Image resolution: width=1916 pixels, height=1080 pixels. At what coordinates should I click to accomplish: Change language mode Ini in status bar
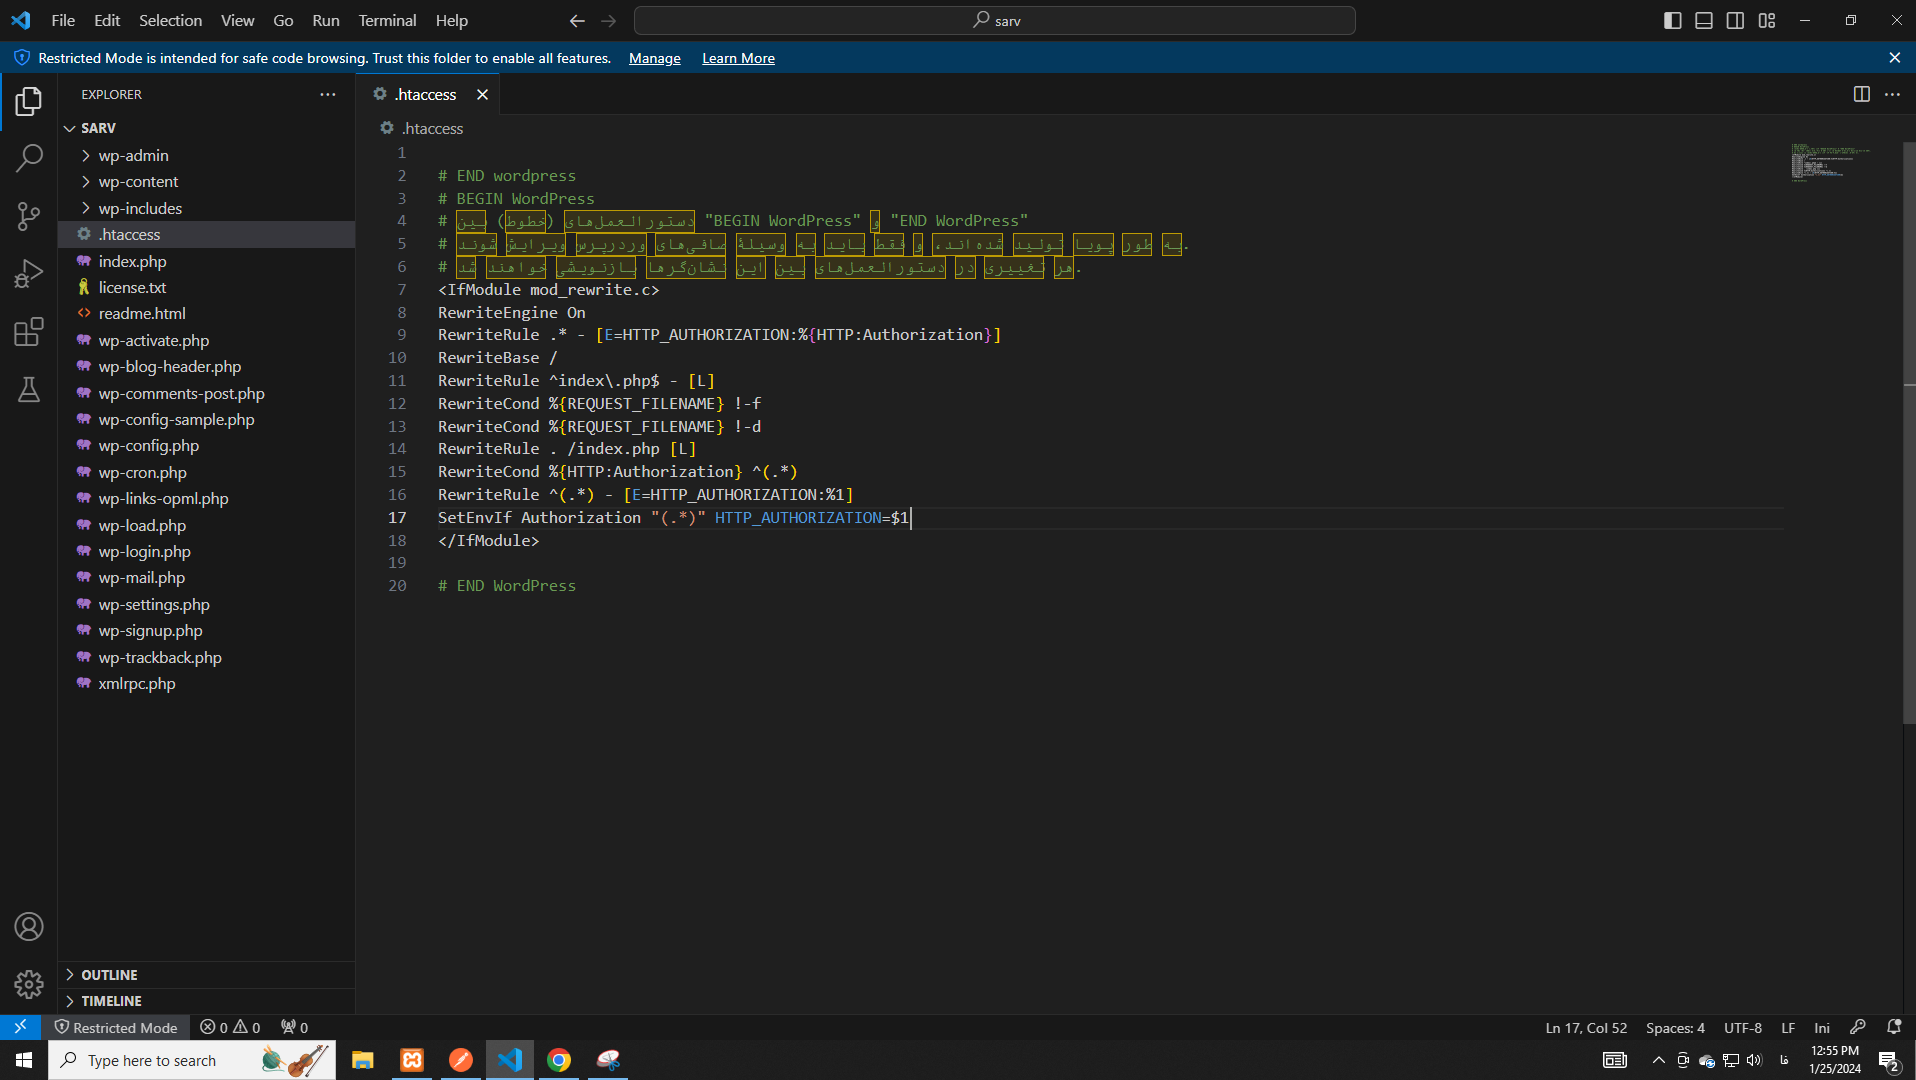pos(1822,1027)
